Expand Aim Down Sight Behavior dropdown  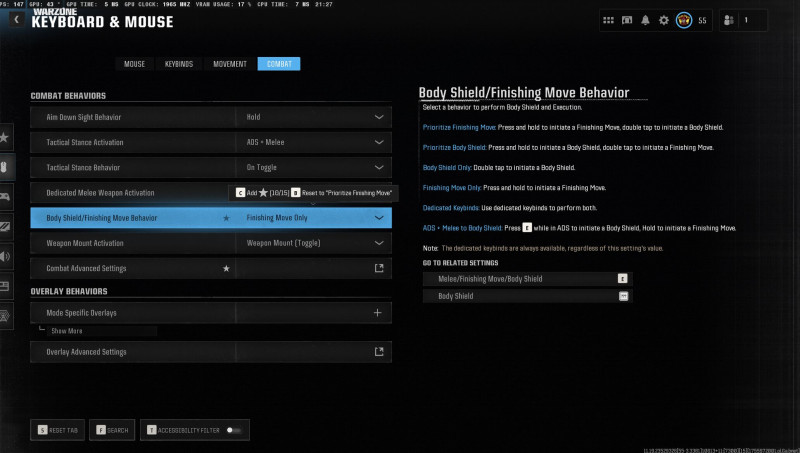379,117
